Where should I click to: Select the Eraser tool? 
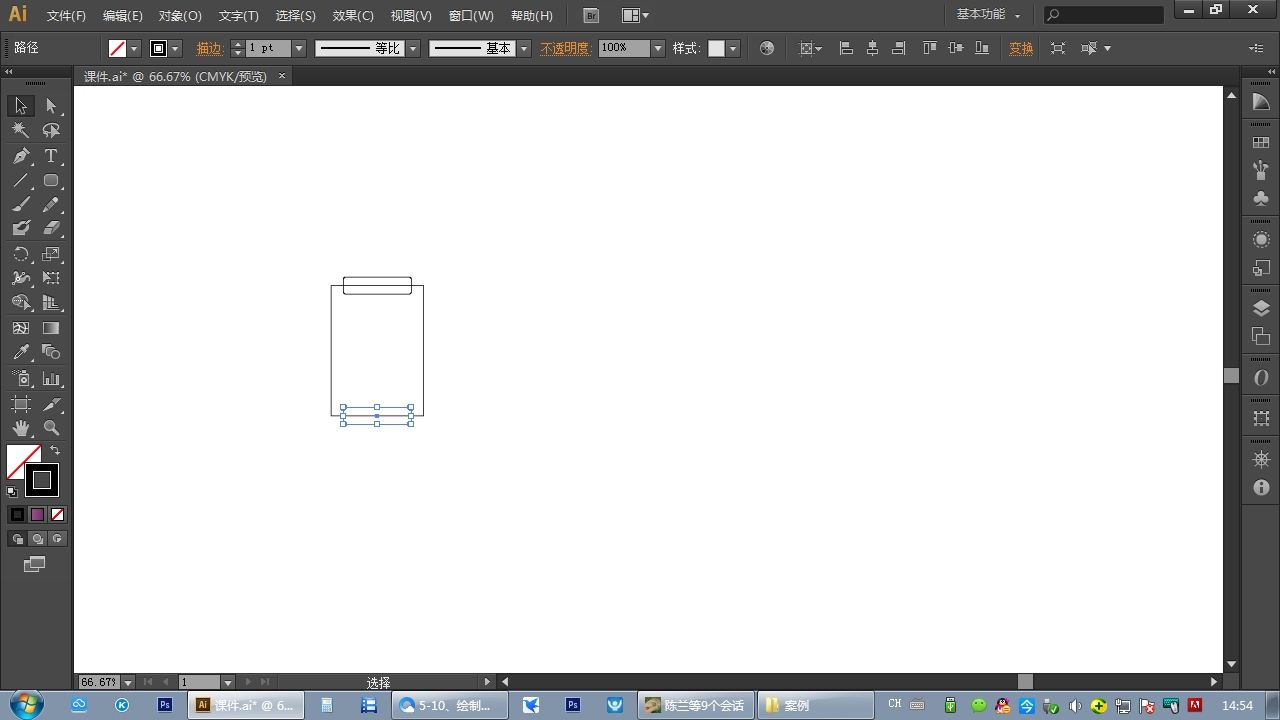pyautogui.click(x=51, y=229)
